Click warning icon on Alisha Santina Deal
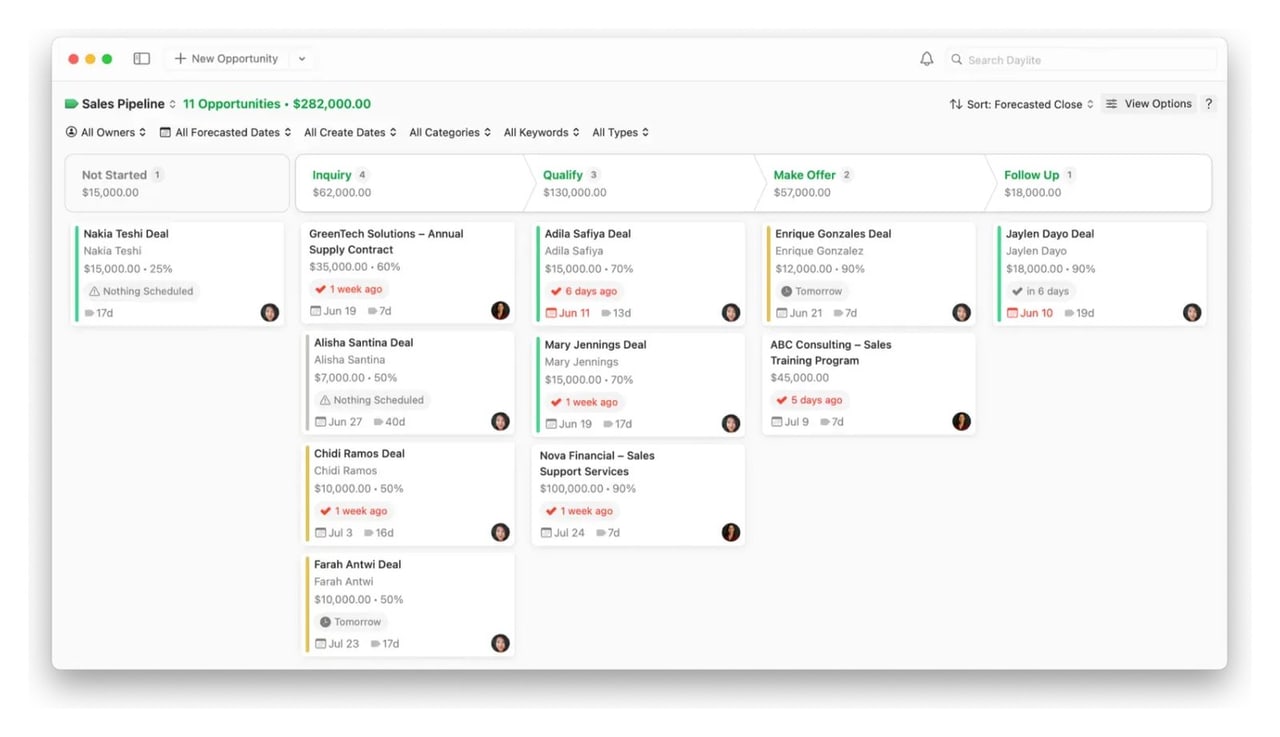 coord(325,400)
